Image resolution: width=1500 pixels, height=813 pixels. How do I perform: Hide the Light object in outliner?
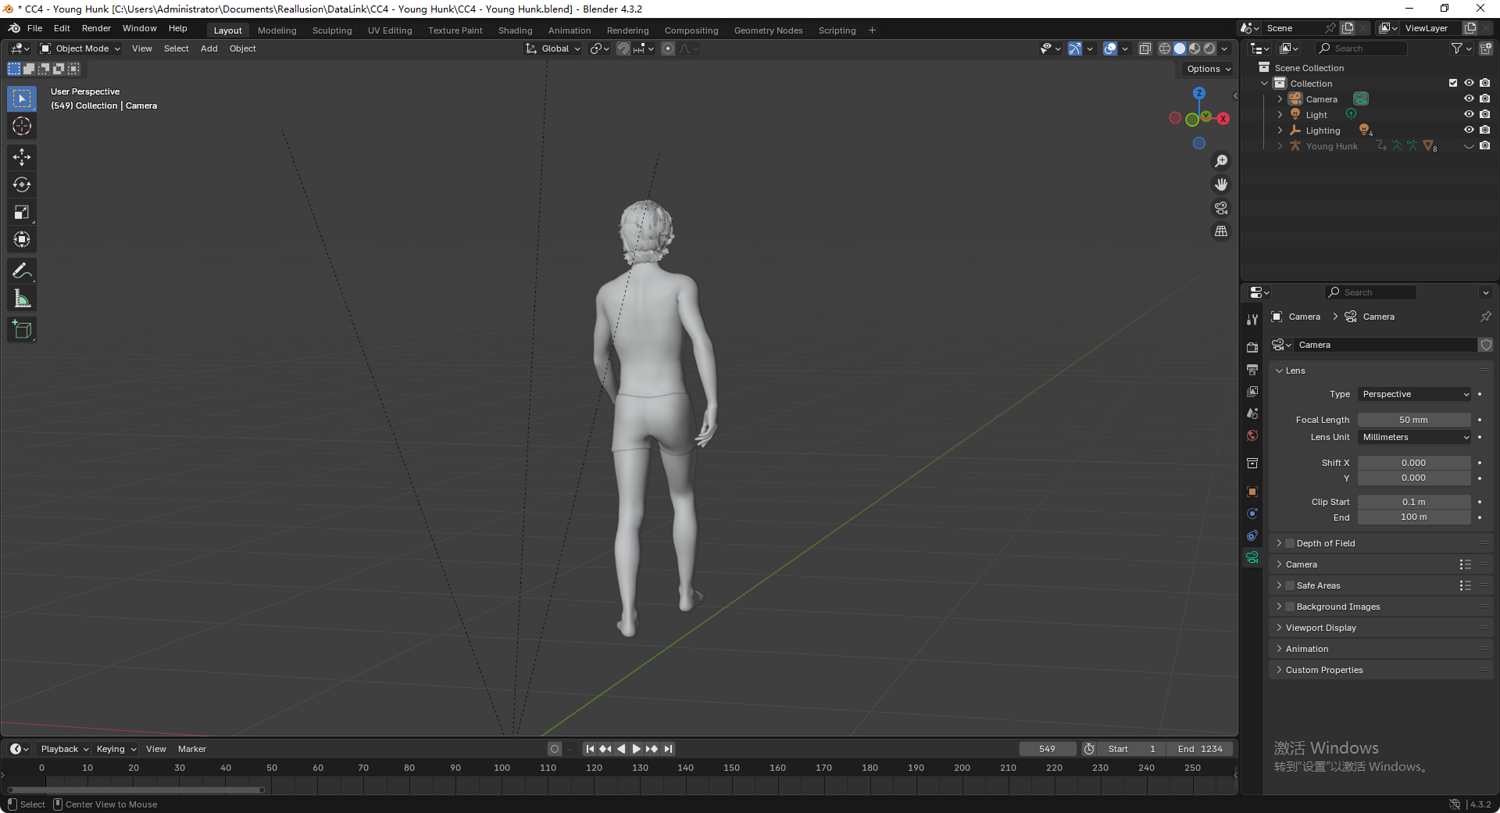pyautogui.click(x=1469, y=115)
